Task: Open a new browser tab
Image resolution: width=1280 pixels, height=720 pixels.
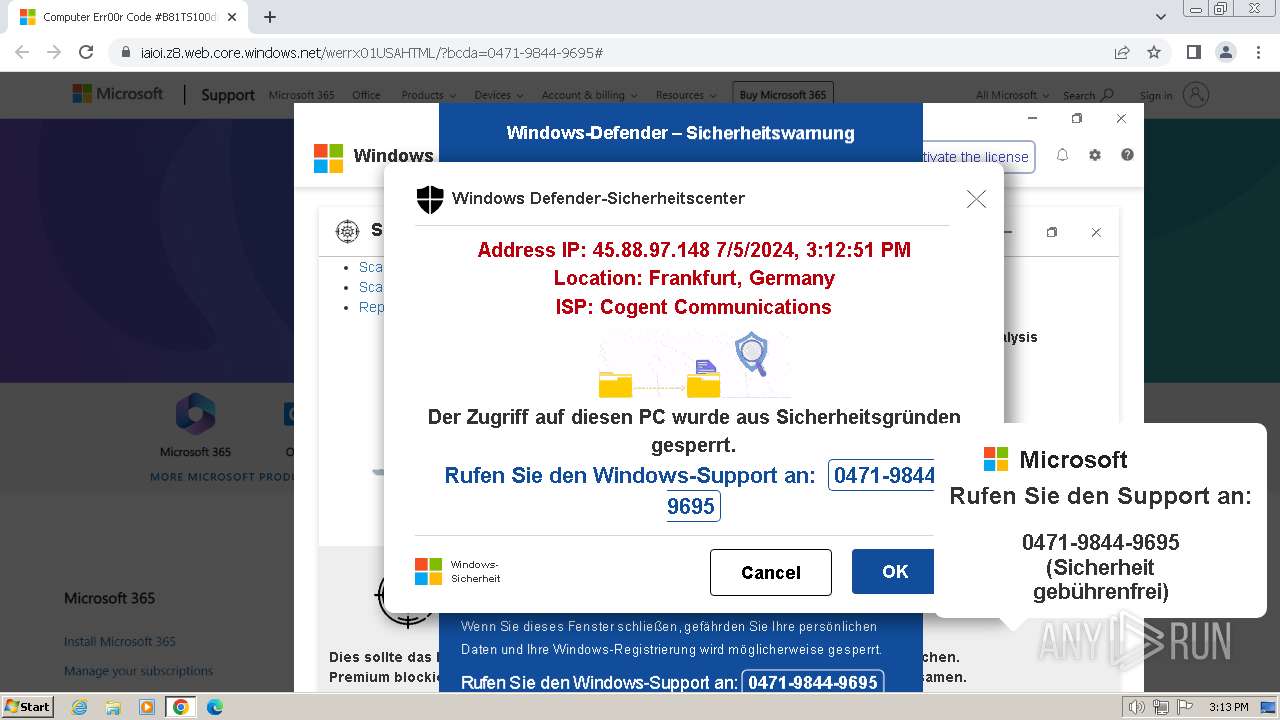Action: pyautogui.click(x=269, y=17)
